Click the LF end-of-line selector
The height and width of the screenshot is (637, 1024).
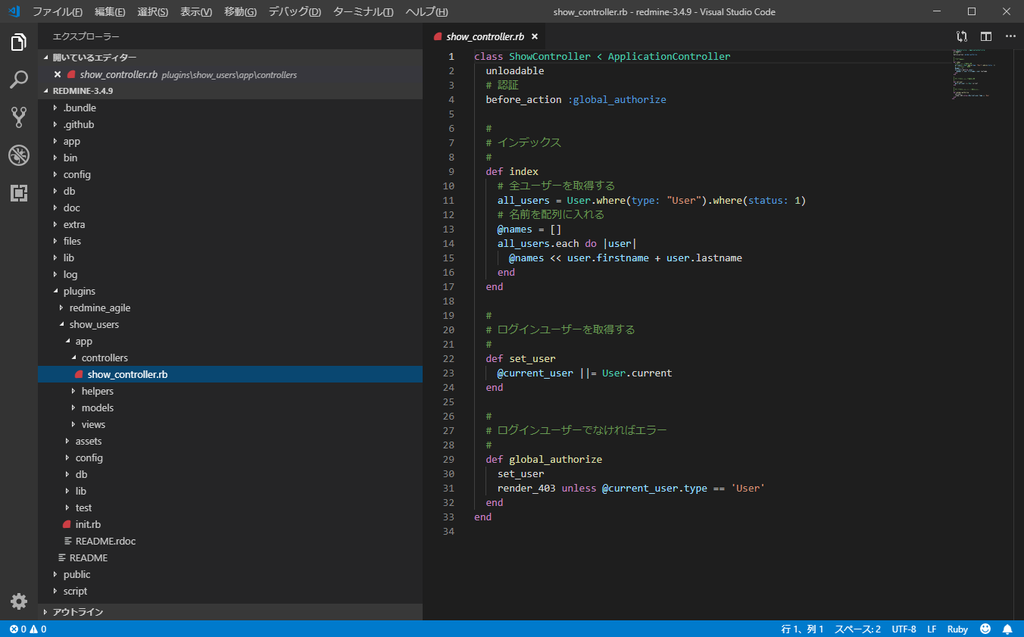(932, 629)
